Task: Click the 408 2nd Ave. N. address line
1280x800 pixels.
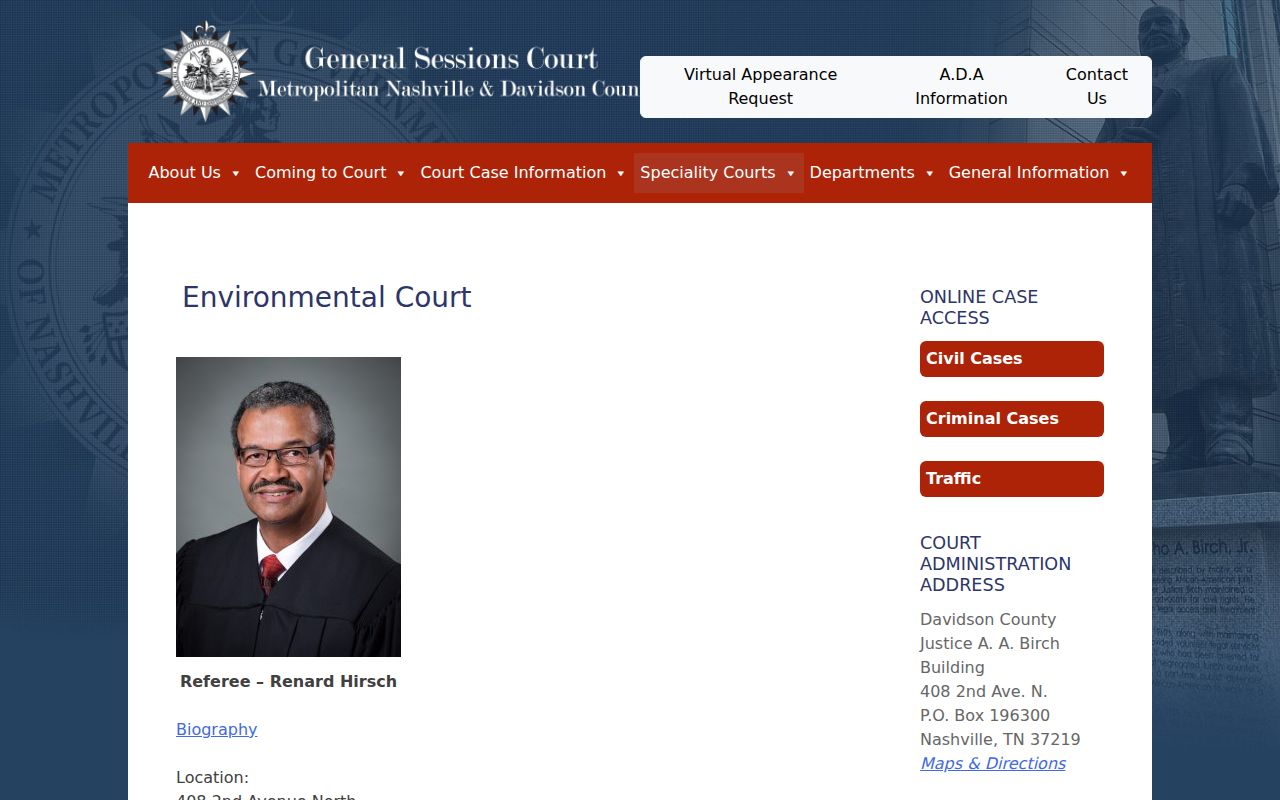Action: click(984, 691)
